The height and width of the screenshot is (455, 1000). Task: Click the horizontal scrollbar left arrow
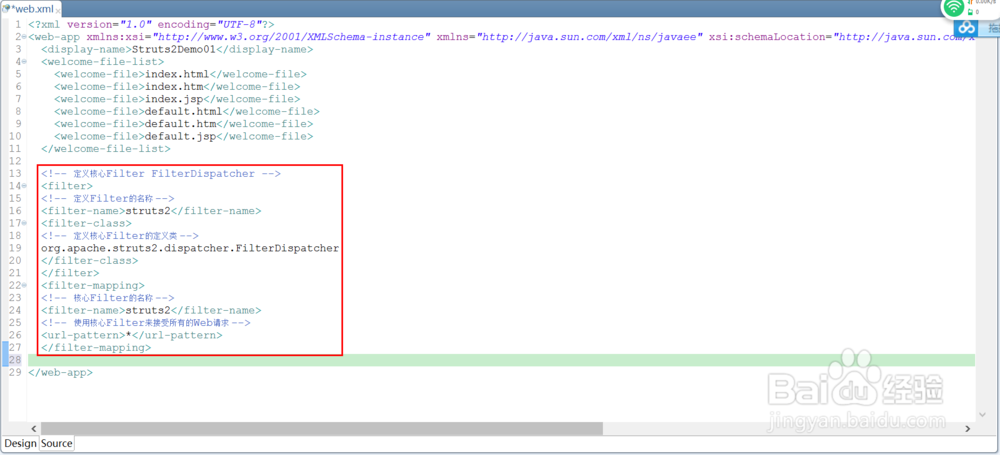[x=33, y=428]
